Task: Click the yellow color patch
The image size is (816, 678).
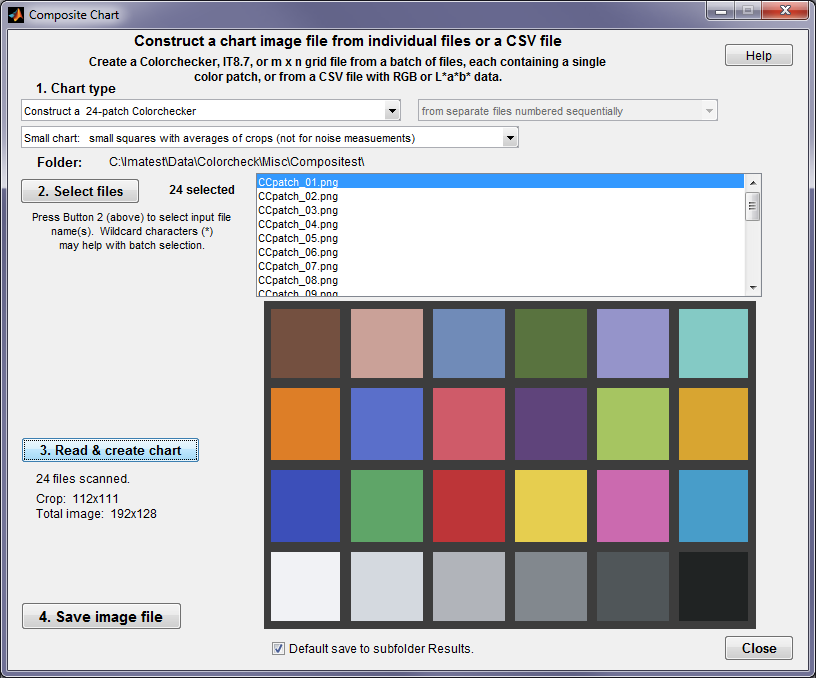Action: pyautogui.click(x=551, y=506)
